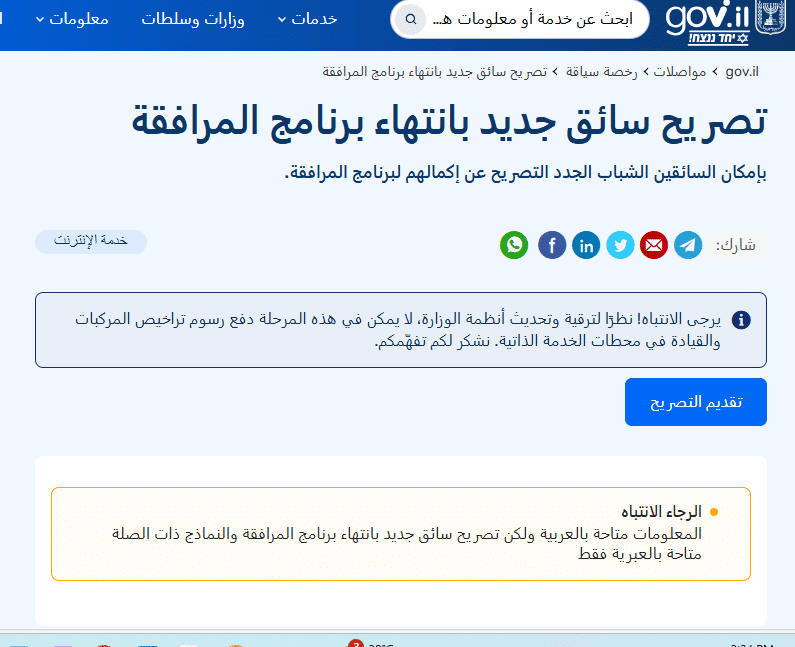Click the info icon in notice box
The image size is (795, 647).
tap(741, 320)
